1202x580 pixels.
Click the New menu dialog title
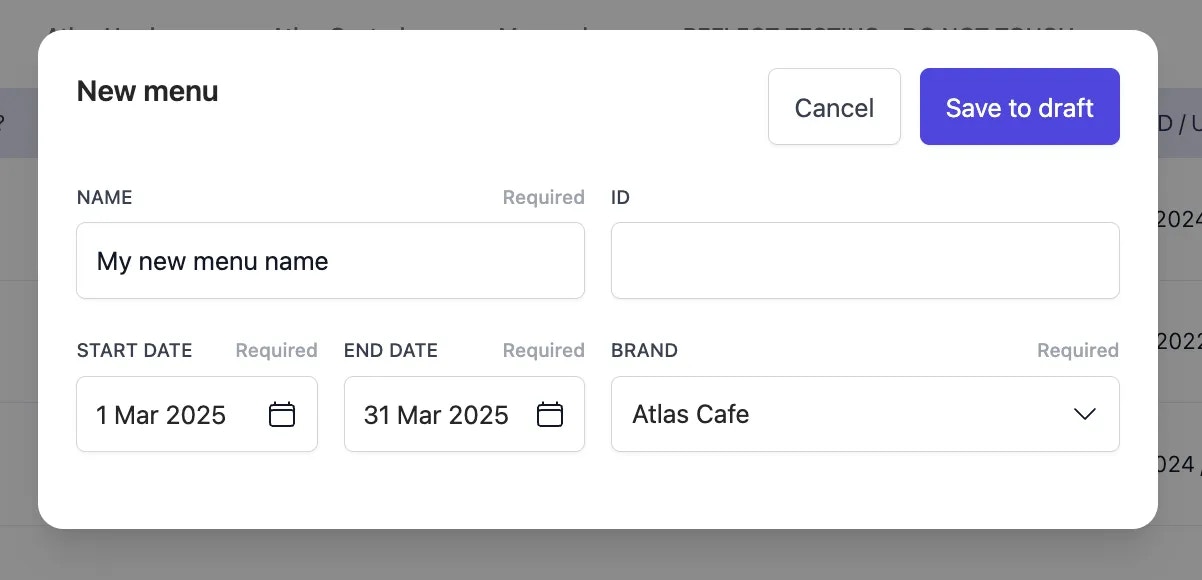pyautogui.click(x=147, y=91)
